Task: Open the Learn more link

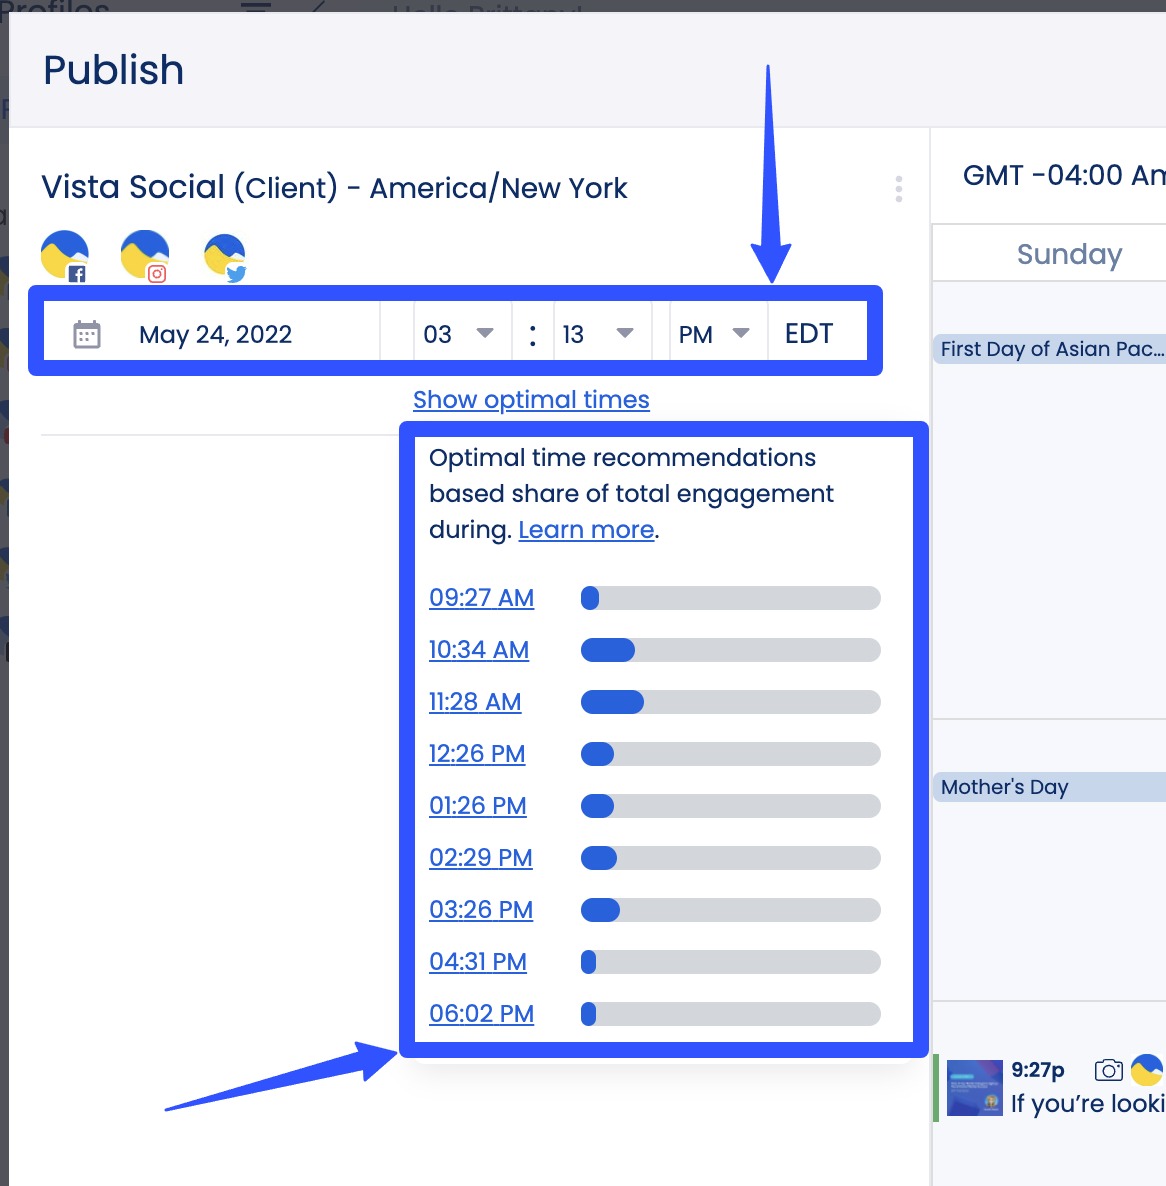Action: click(x=586, y=530)
